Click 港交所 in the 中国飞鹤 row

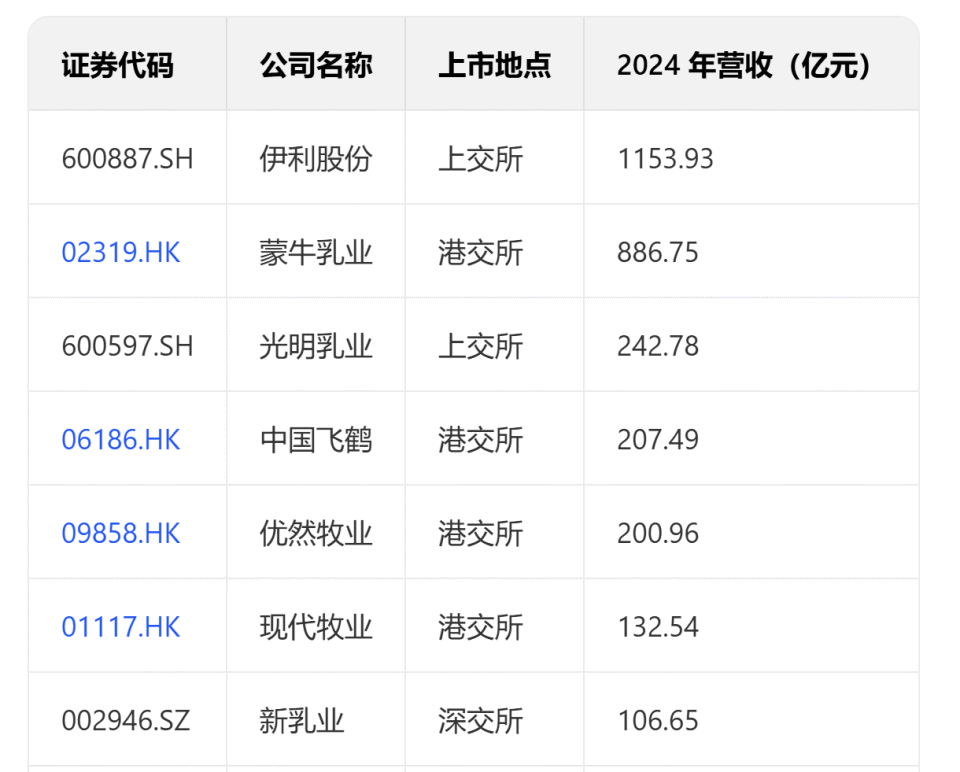point(481,440)
